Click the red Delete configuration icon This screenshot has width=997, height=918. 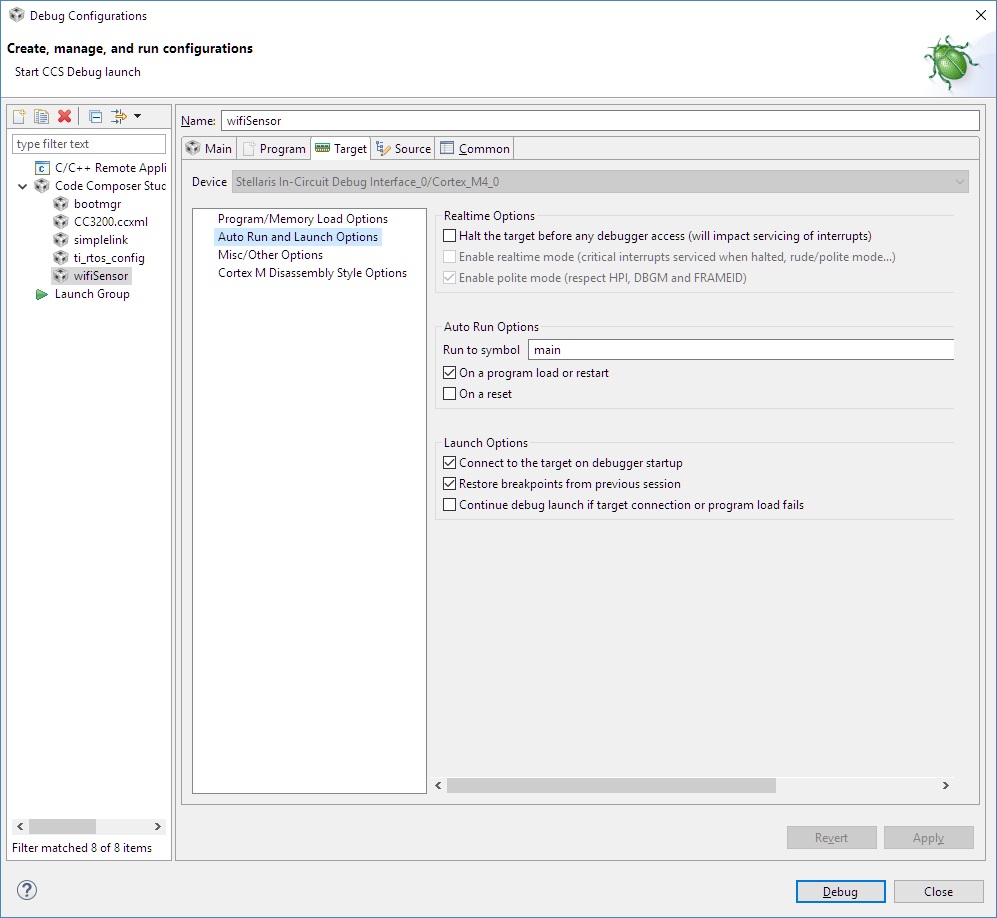64,116
